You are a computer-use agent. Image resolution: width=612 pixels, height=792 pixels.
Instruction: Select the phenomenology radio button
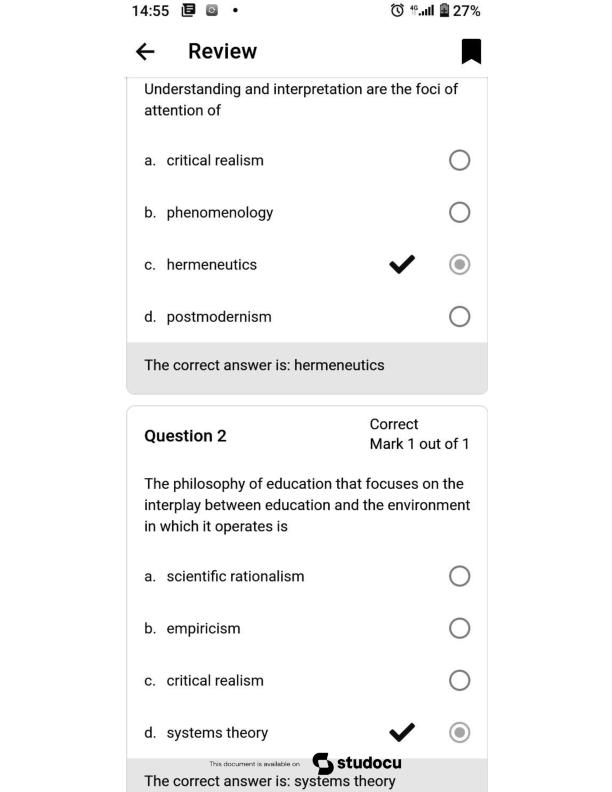(x=460, y=212)
